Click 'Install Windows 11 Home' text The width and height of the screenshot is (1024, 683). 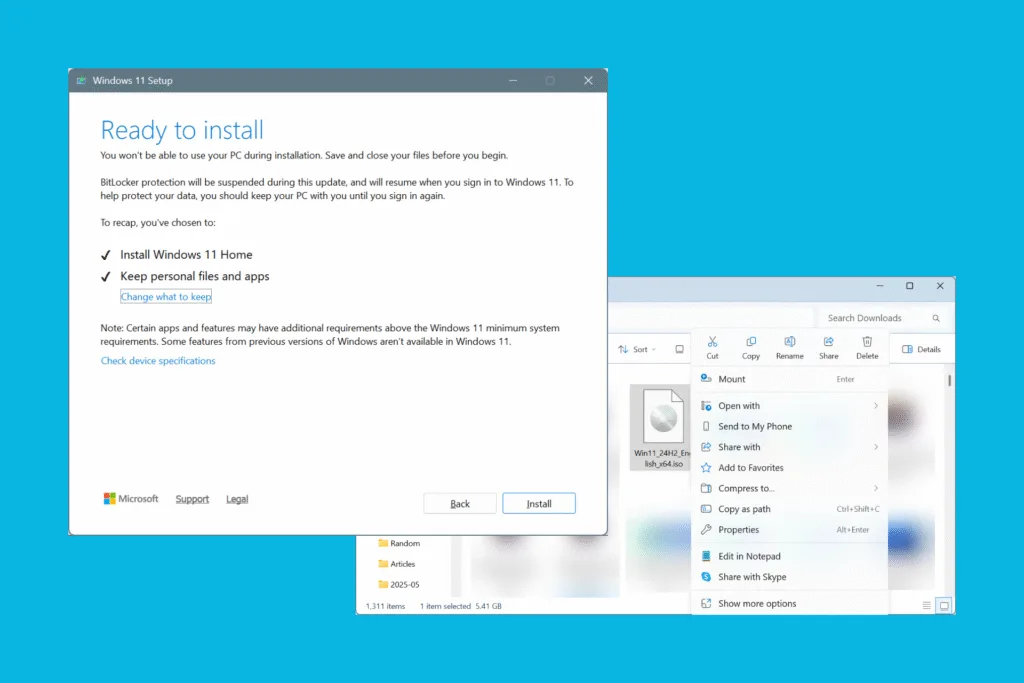pyautogui.click(x=186, y=255)
